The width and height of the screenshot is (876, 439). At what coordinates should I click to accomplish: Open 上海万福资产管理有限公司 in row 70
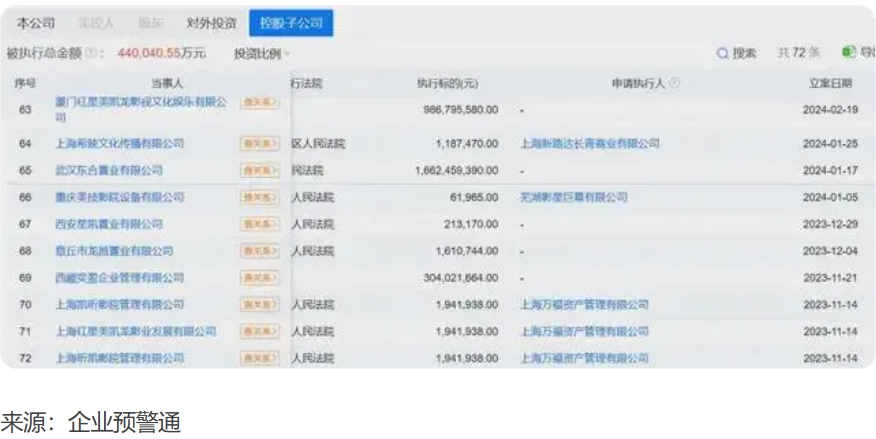click(x=584, y=304)
